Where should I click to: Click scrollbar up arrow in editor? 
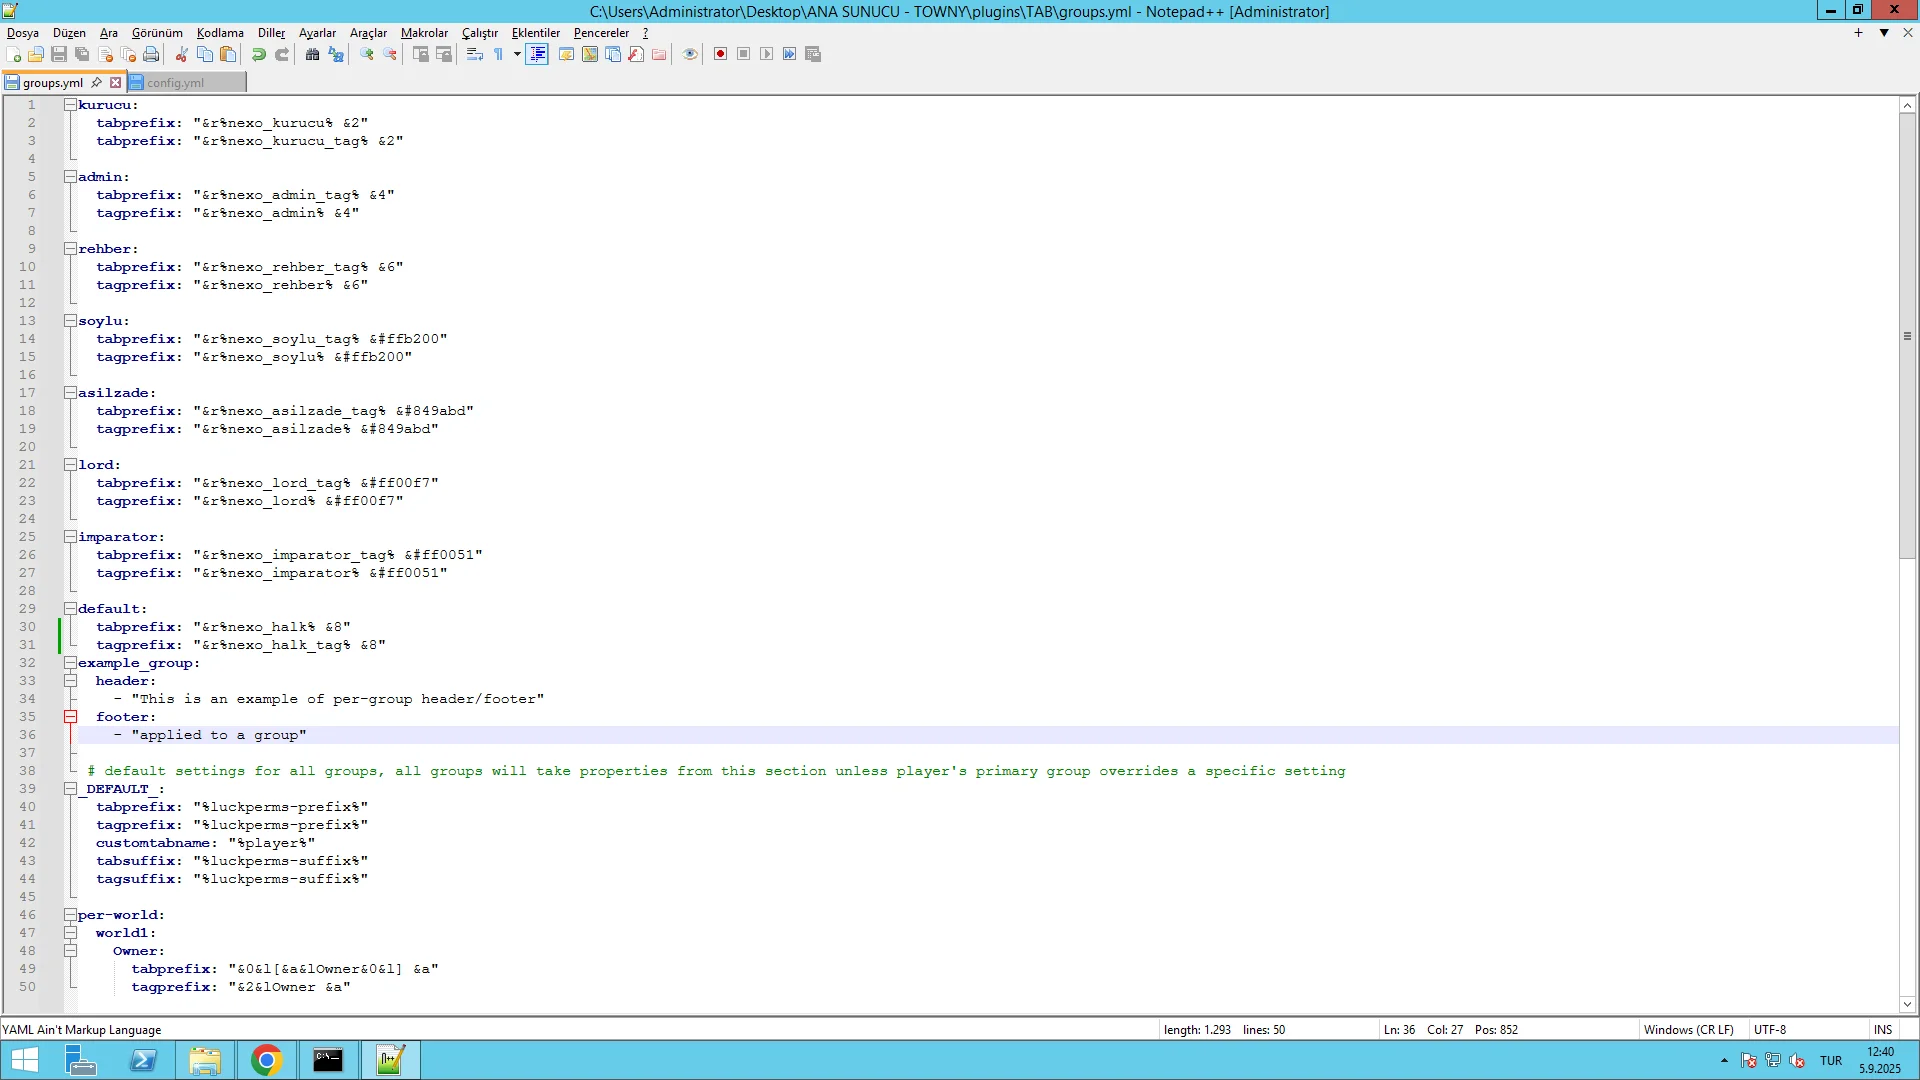[x=1907, y=105]
